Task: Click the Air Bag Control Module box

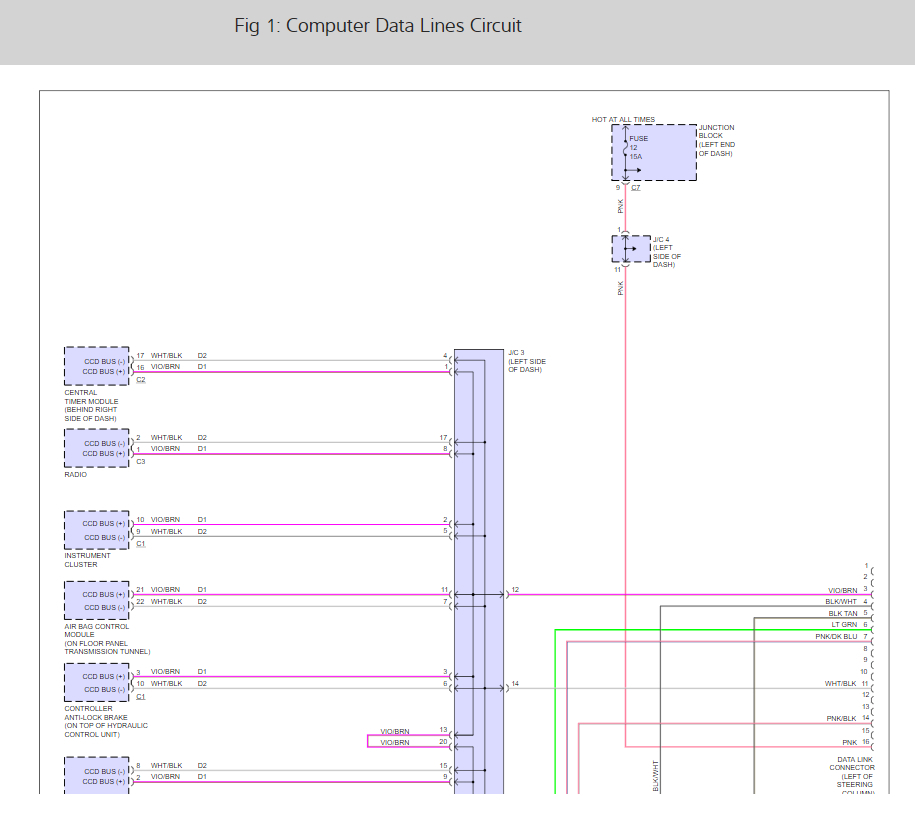Action: [97, 601]
